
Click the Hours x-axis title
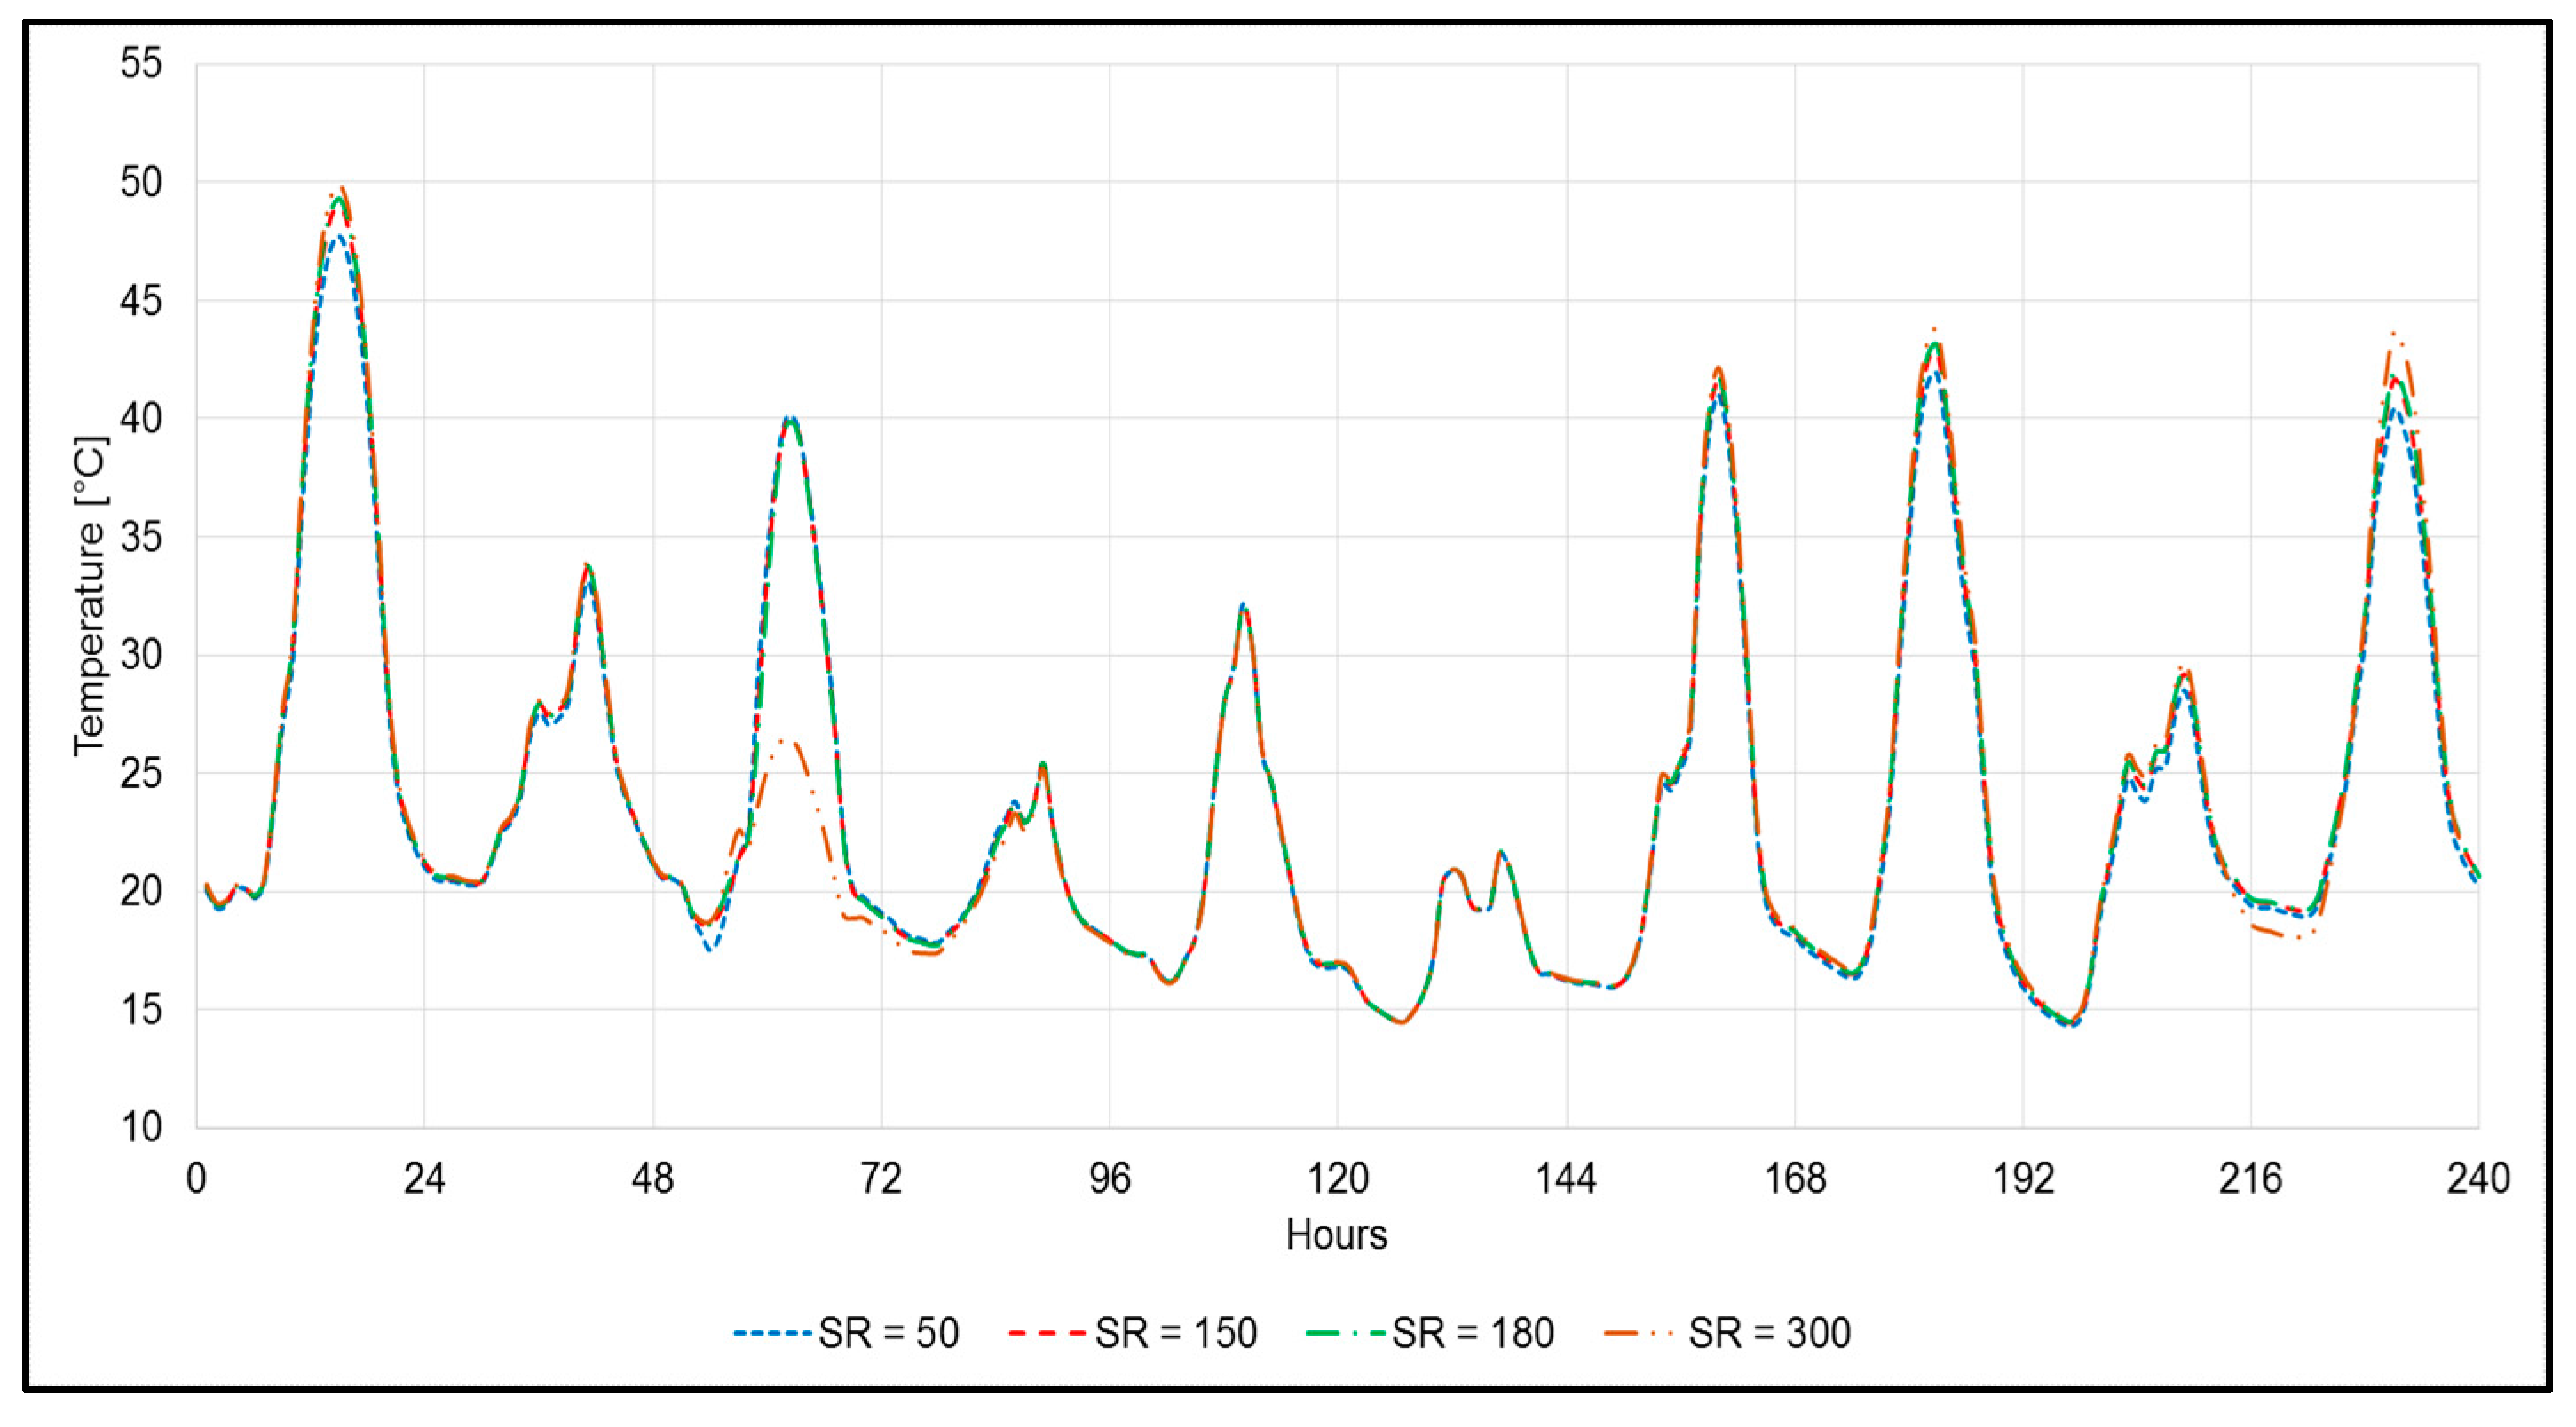(1336, 1236)
